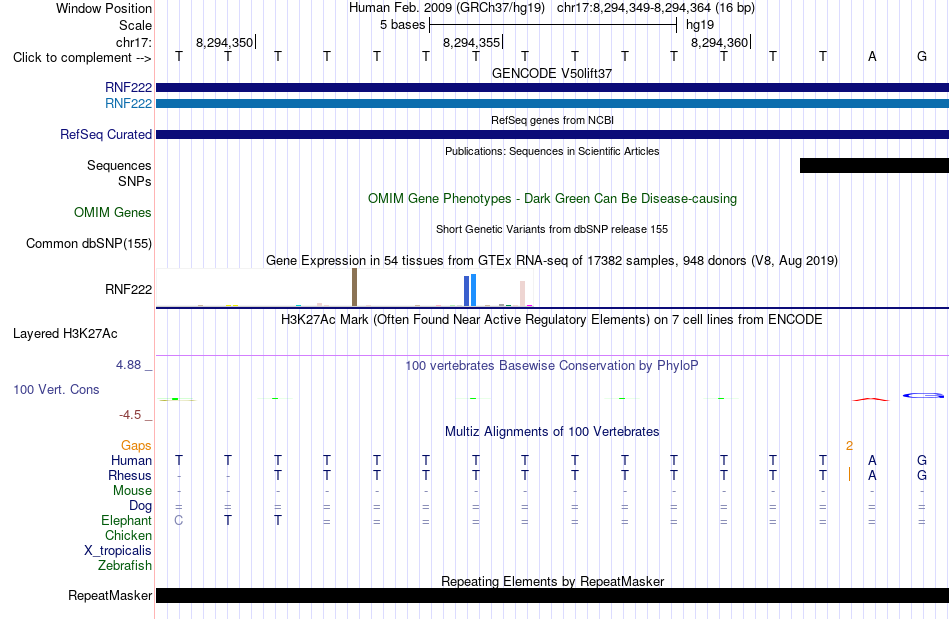Click the Window Position label
This screenshot has width=950, height=619.
coord(104,8)
